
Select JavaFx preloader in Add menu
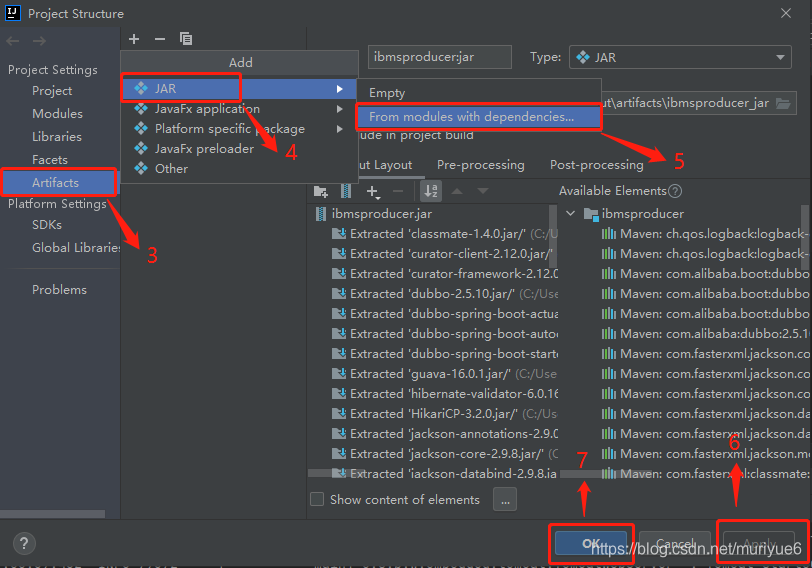[239, 149]
